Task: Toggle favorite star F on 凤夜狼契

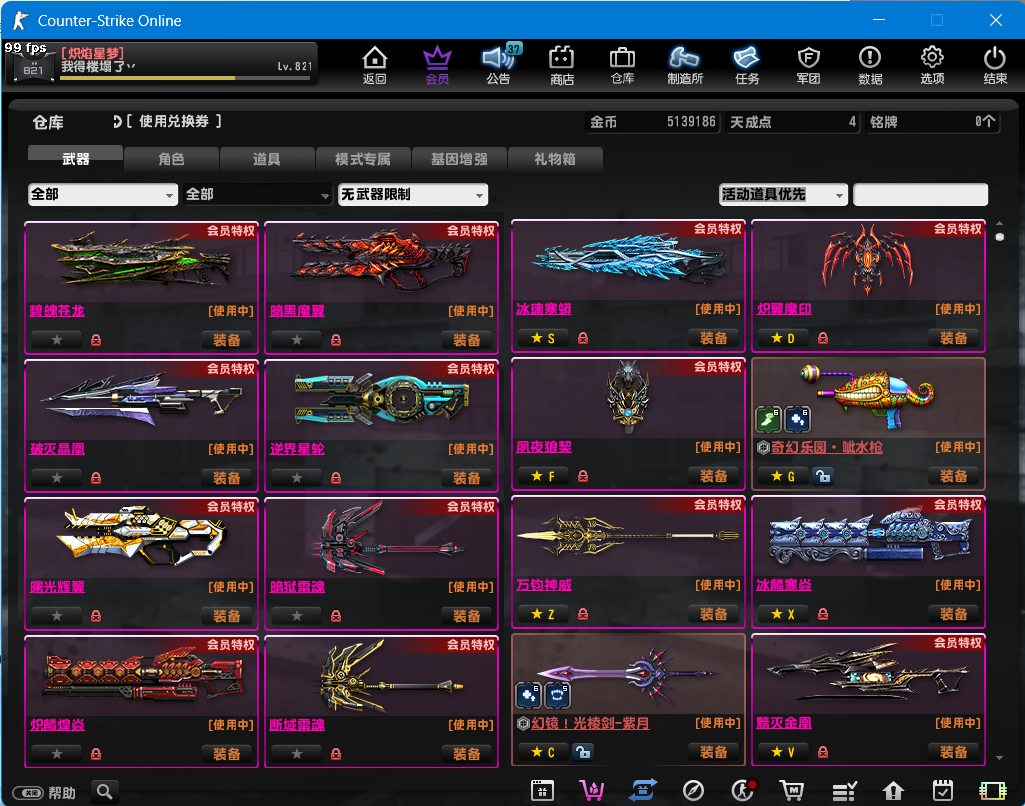Action: click(543, 476)
